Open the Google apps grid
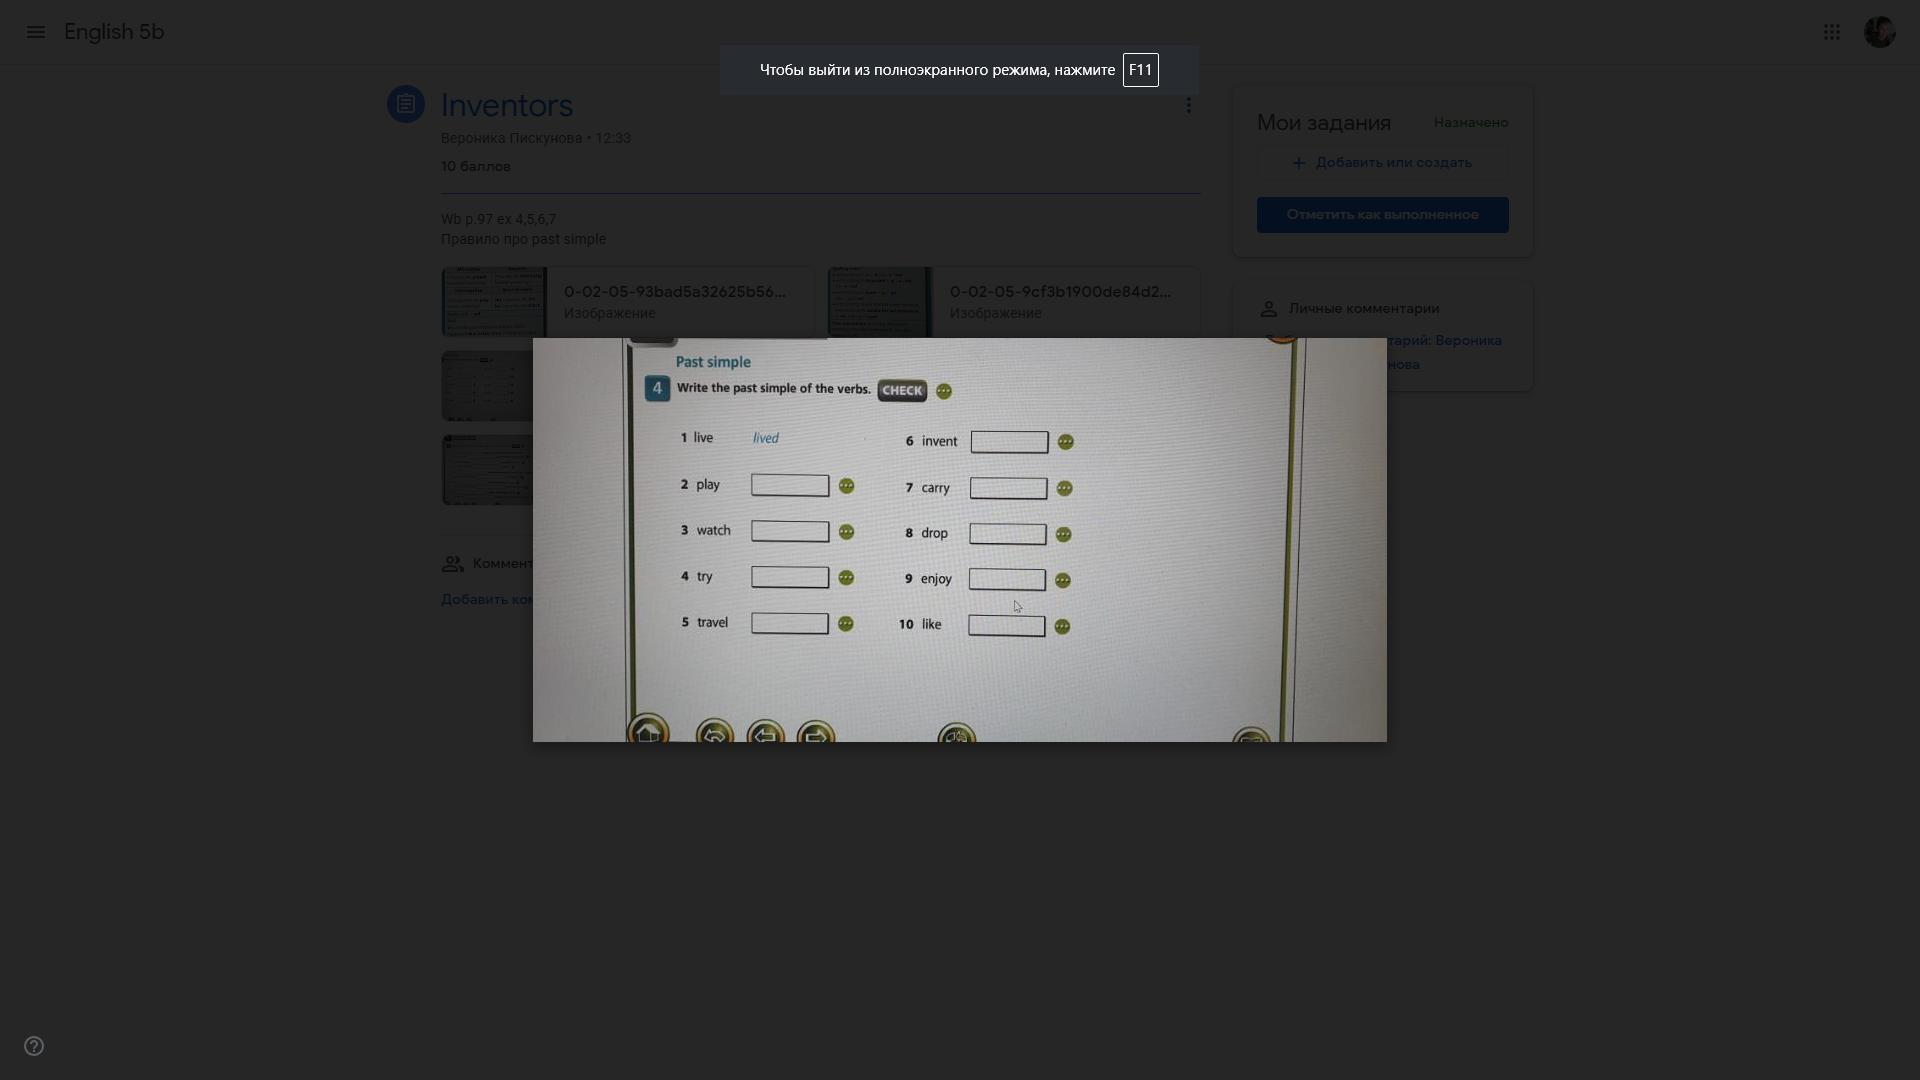The image size is (1920, 1080). click(1832, 32)
